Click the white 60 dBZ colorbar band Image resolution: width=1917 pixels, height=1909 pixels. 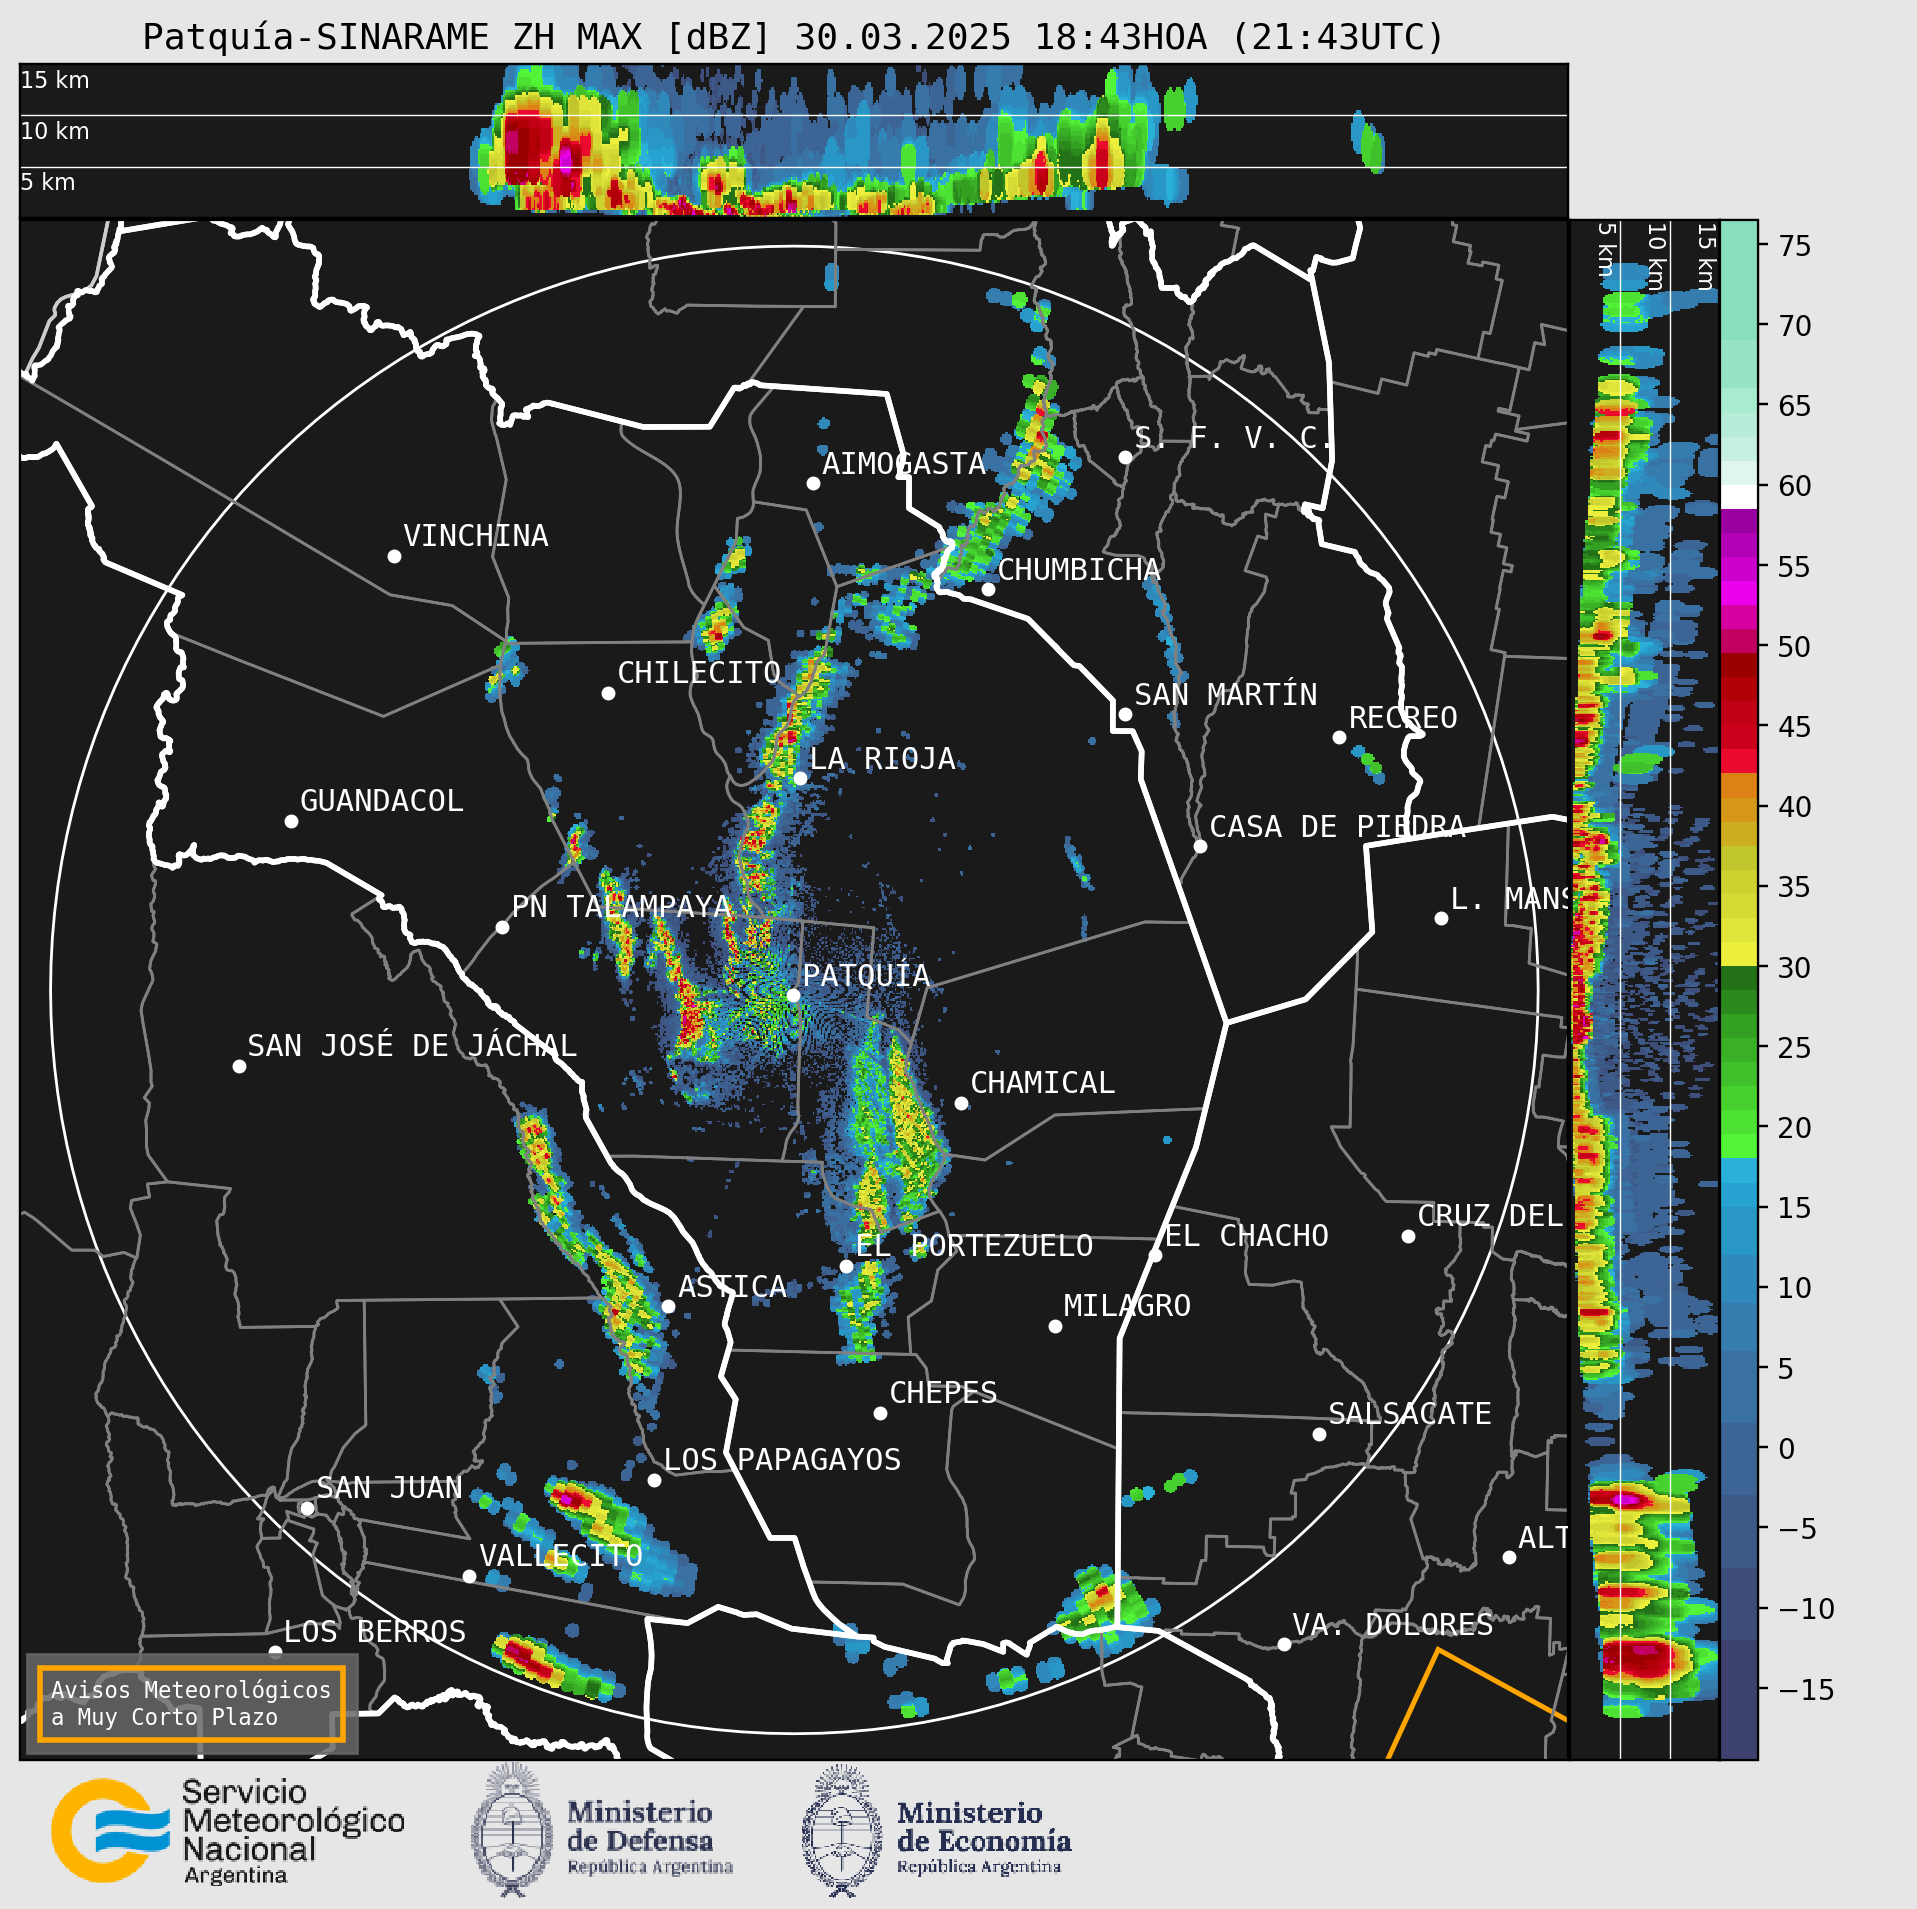point(1738,497)
